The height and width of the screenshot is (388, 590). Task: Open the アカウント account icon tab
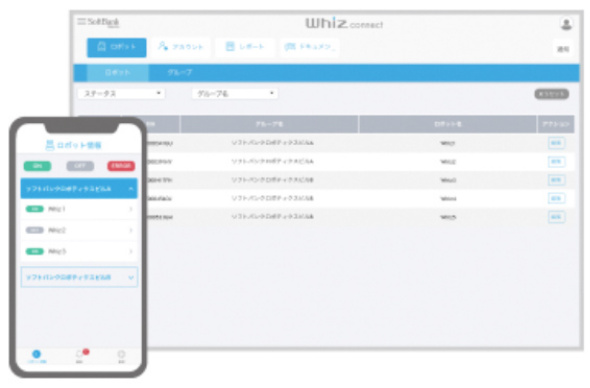(x=181, y=47)
